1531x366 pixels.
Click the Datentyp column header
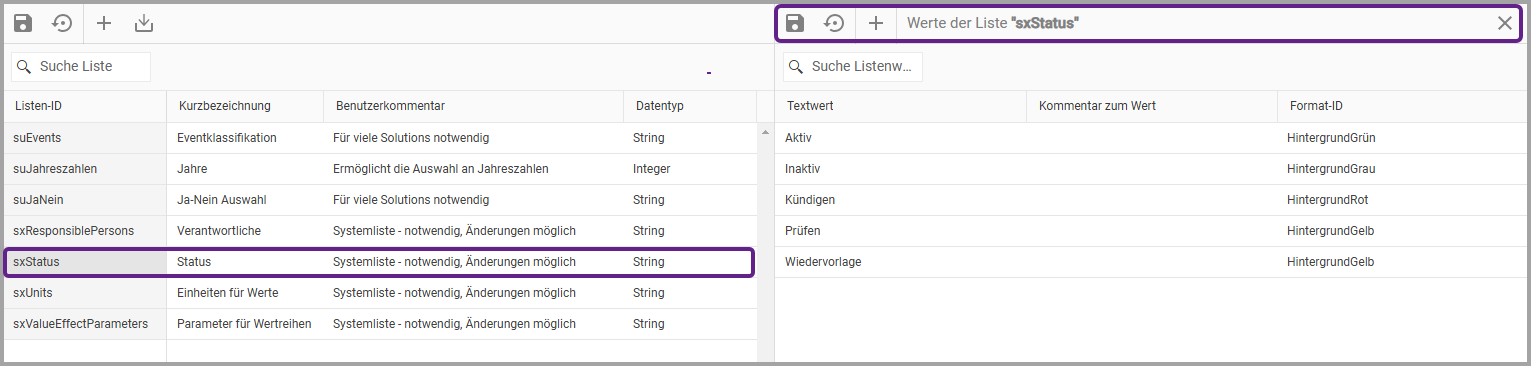coord(690,106)
